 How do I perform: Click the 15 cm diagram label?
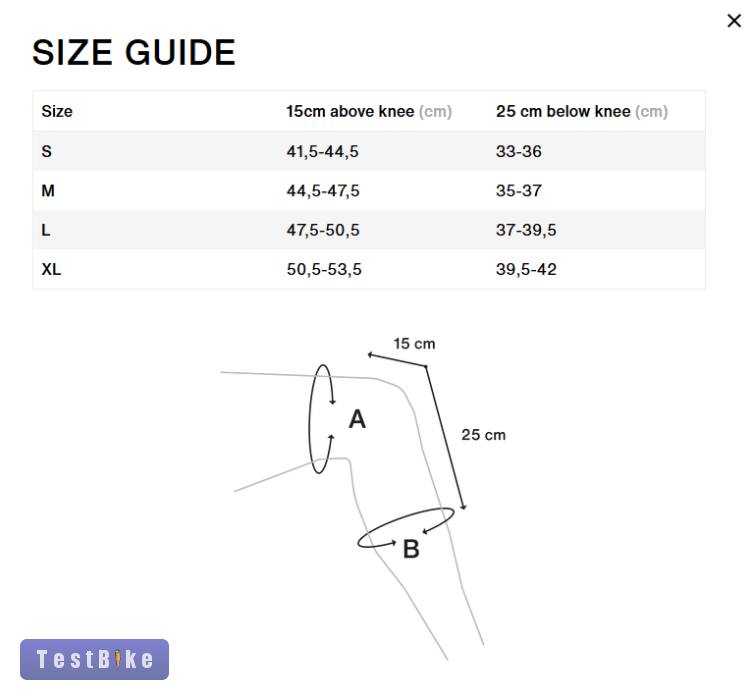(x=414, y=344)
